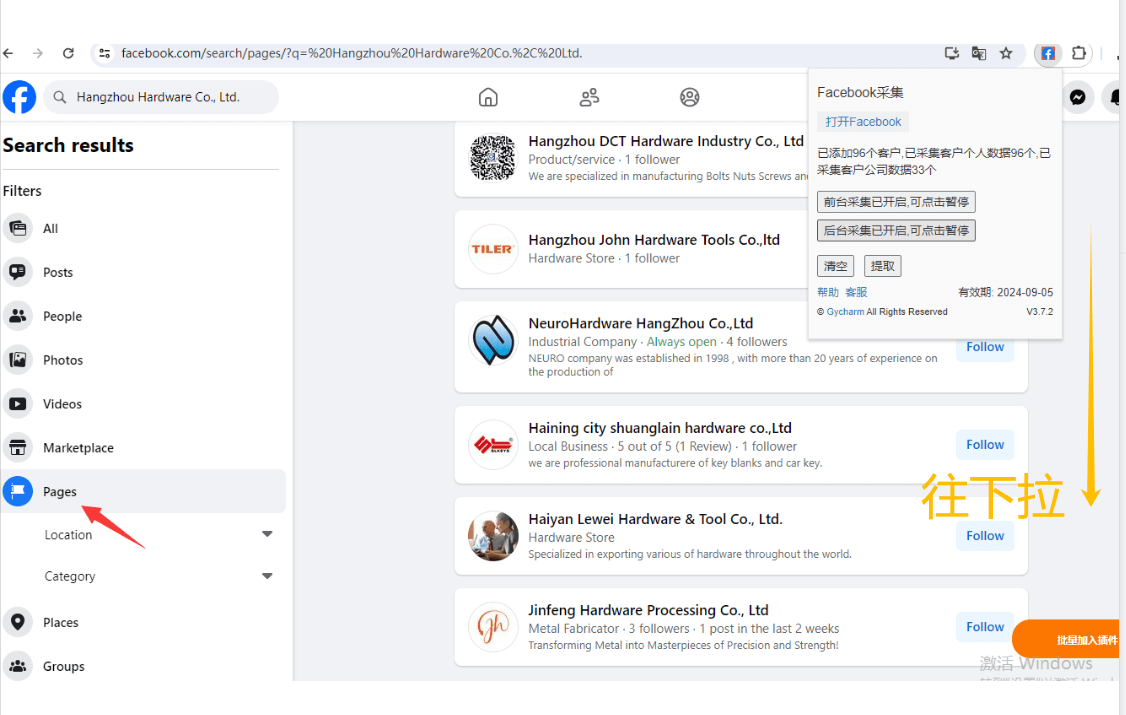Follow NeuroHardware HangZhou Co.,Ltd

pyautogui.click(x=985, y=347)
